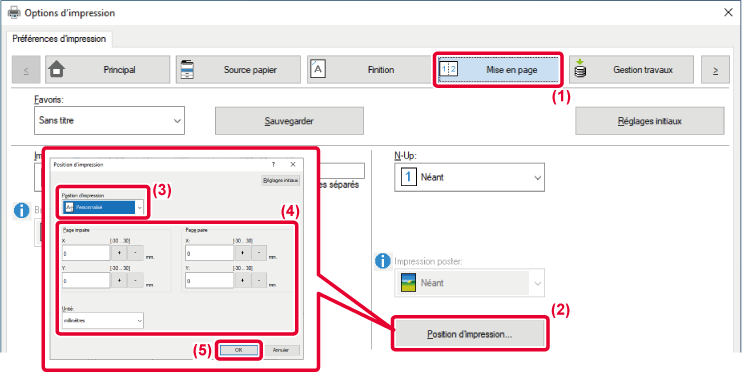The width and height of the screenshot is (742, 372).
Task: Click the info icon beside Impression poster
Action: (382, 260)
